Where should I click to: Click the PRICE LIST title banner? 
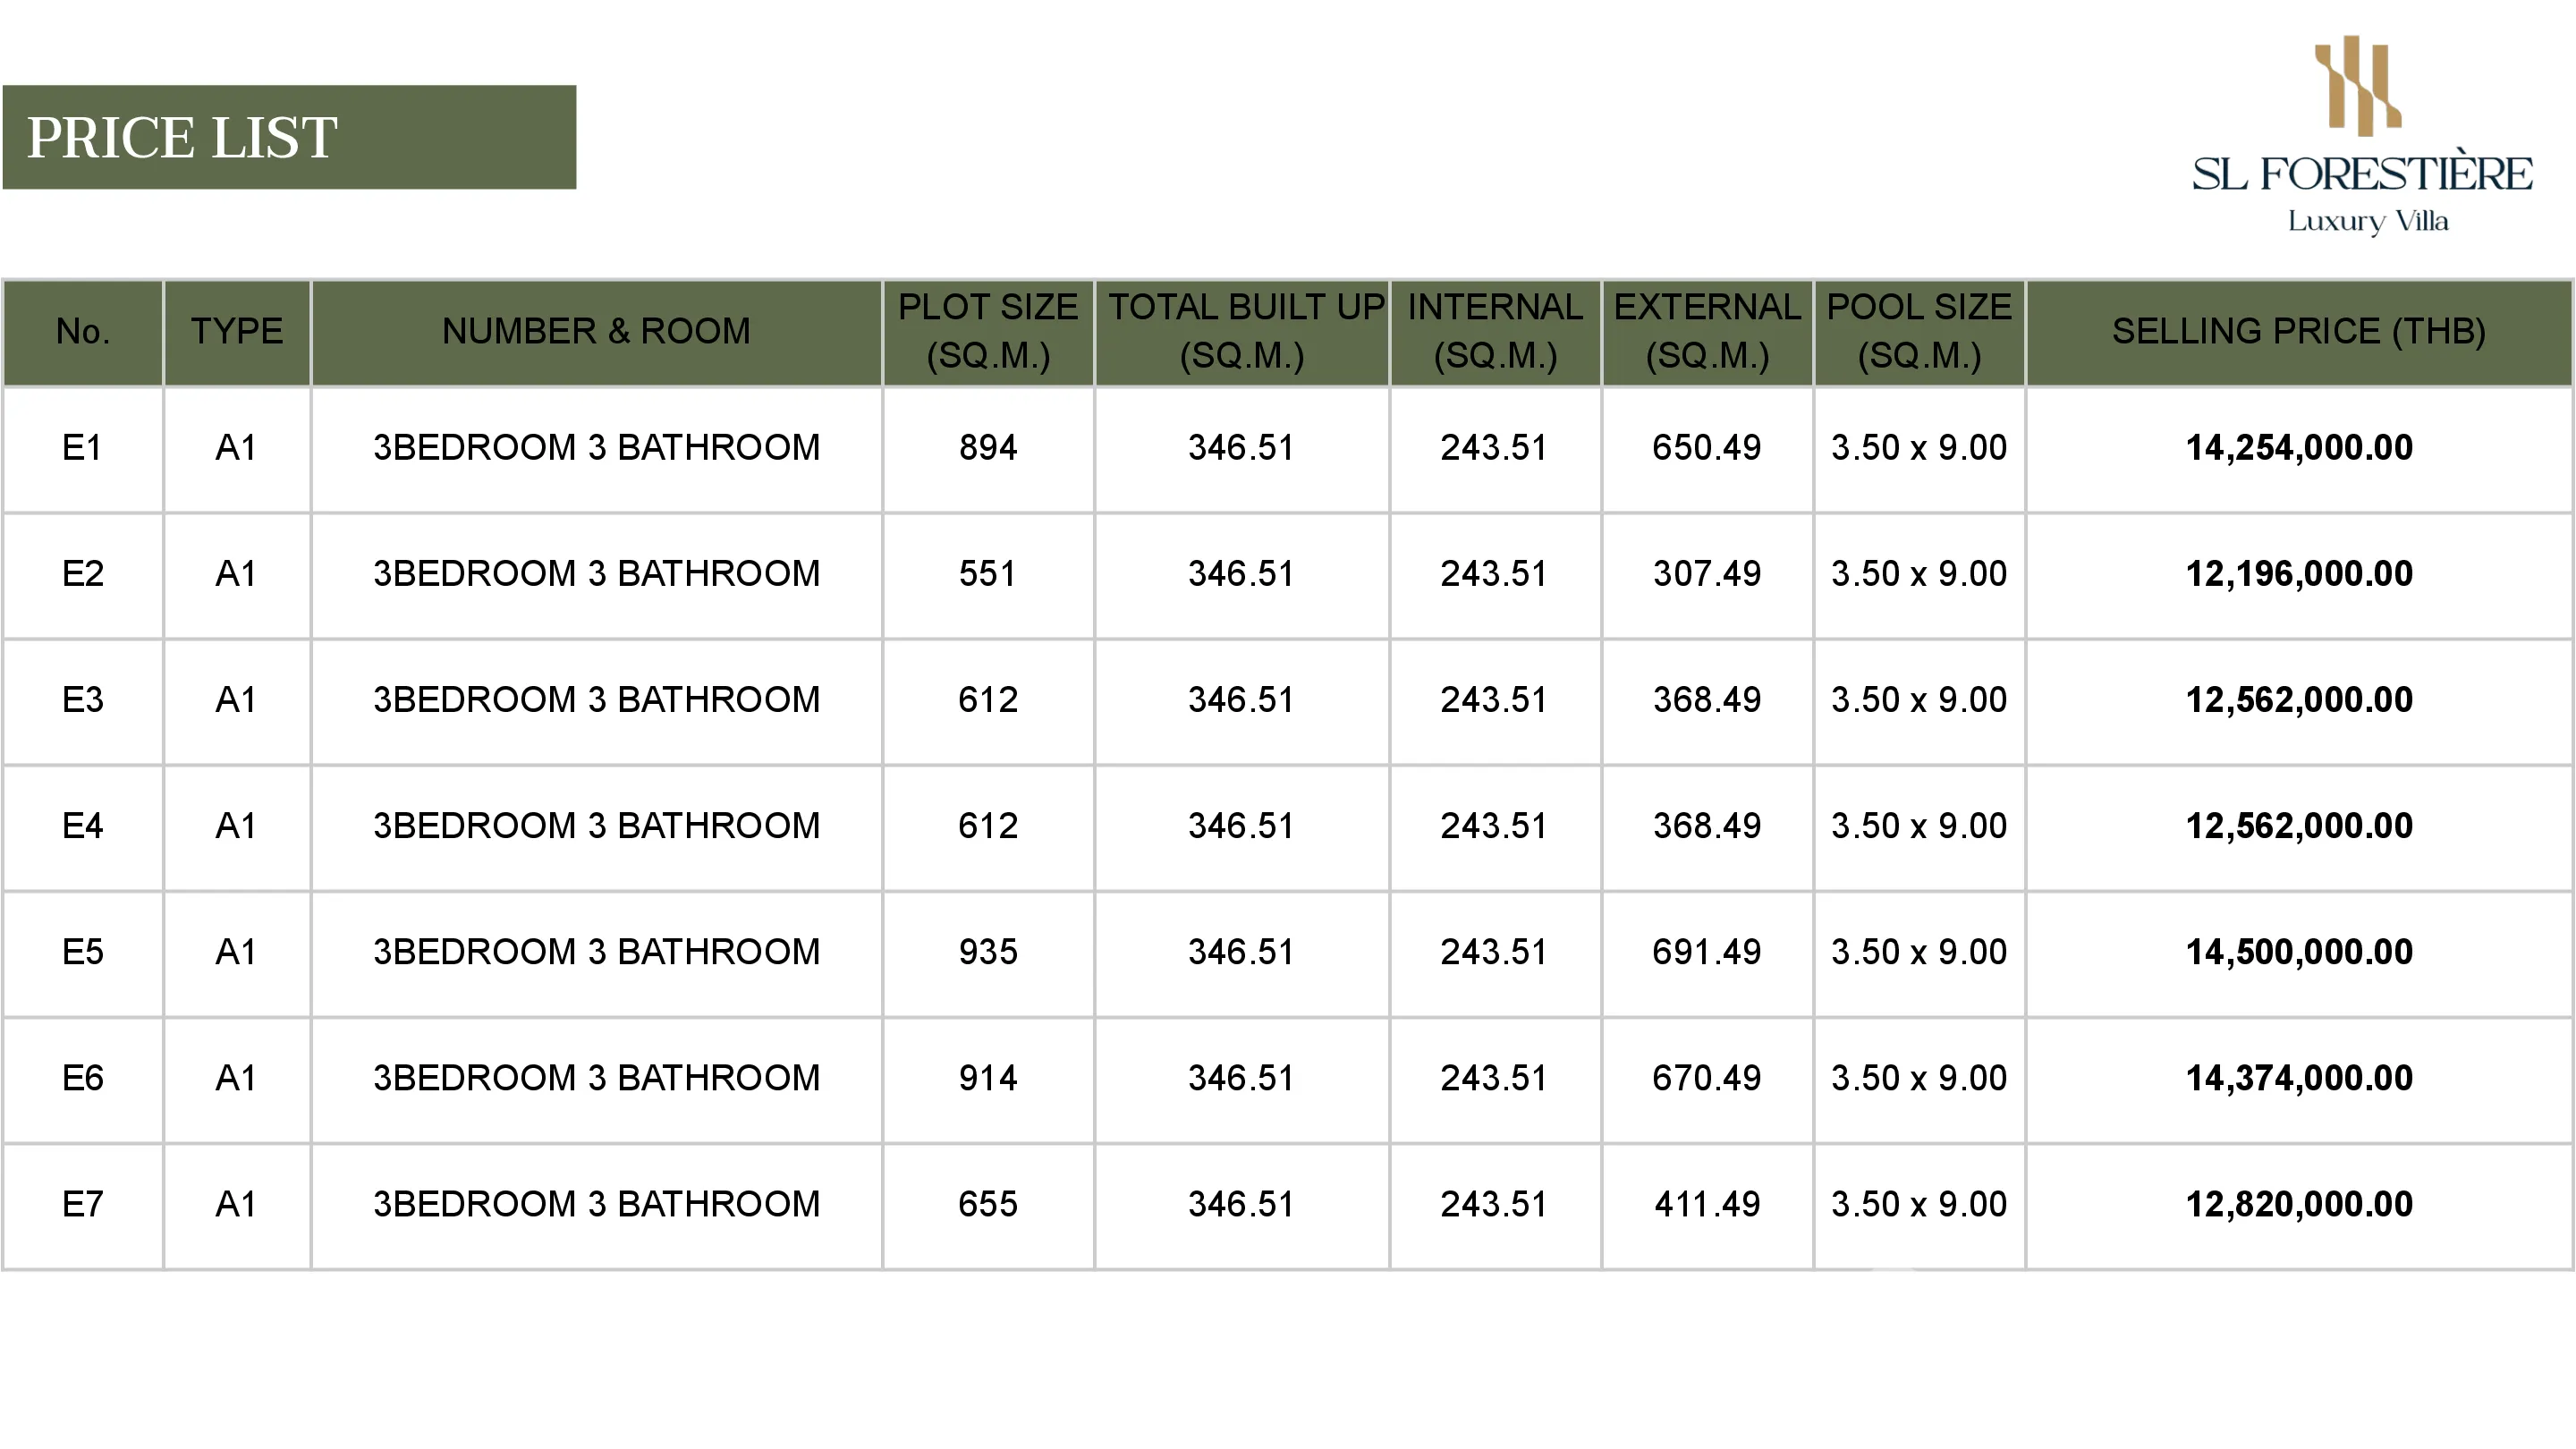pos(289,137)
